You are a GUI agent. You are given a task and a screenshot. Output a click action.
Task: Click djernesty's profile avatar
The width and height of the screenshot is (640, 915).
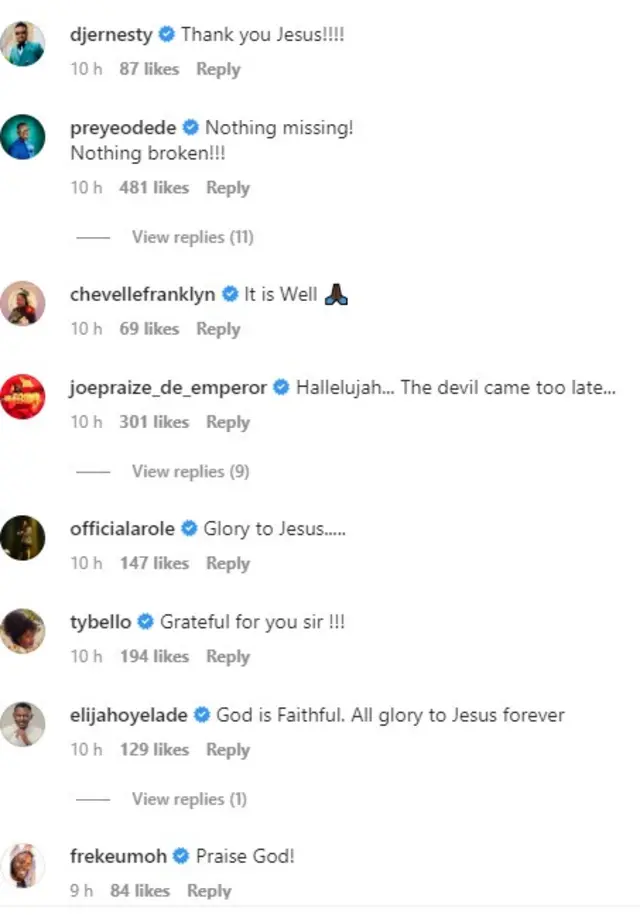23,45
